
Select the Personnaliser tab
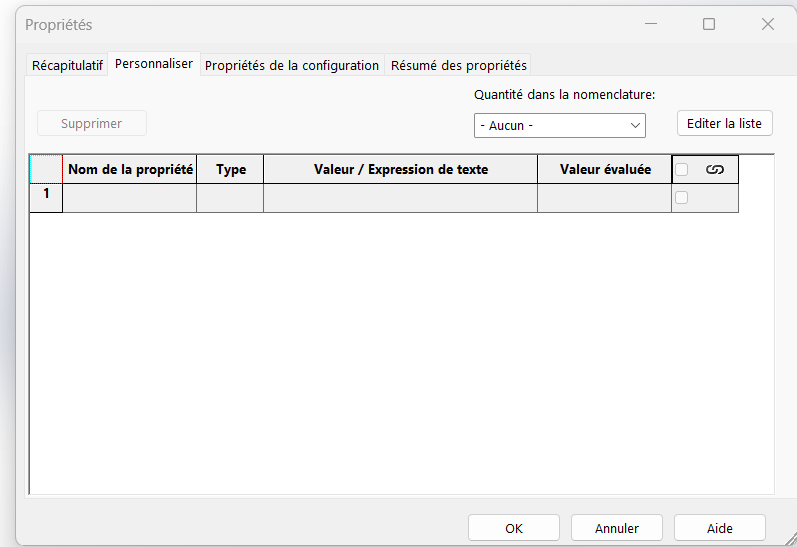click(x=154, y=64)
